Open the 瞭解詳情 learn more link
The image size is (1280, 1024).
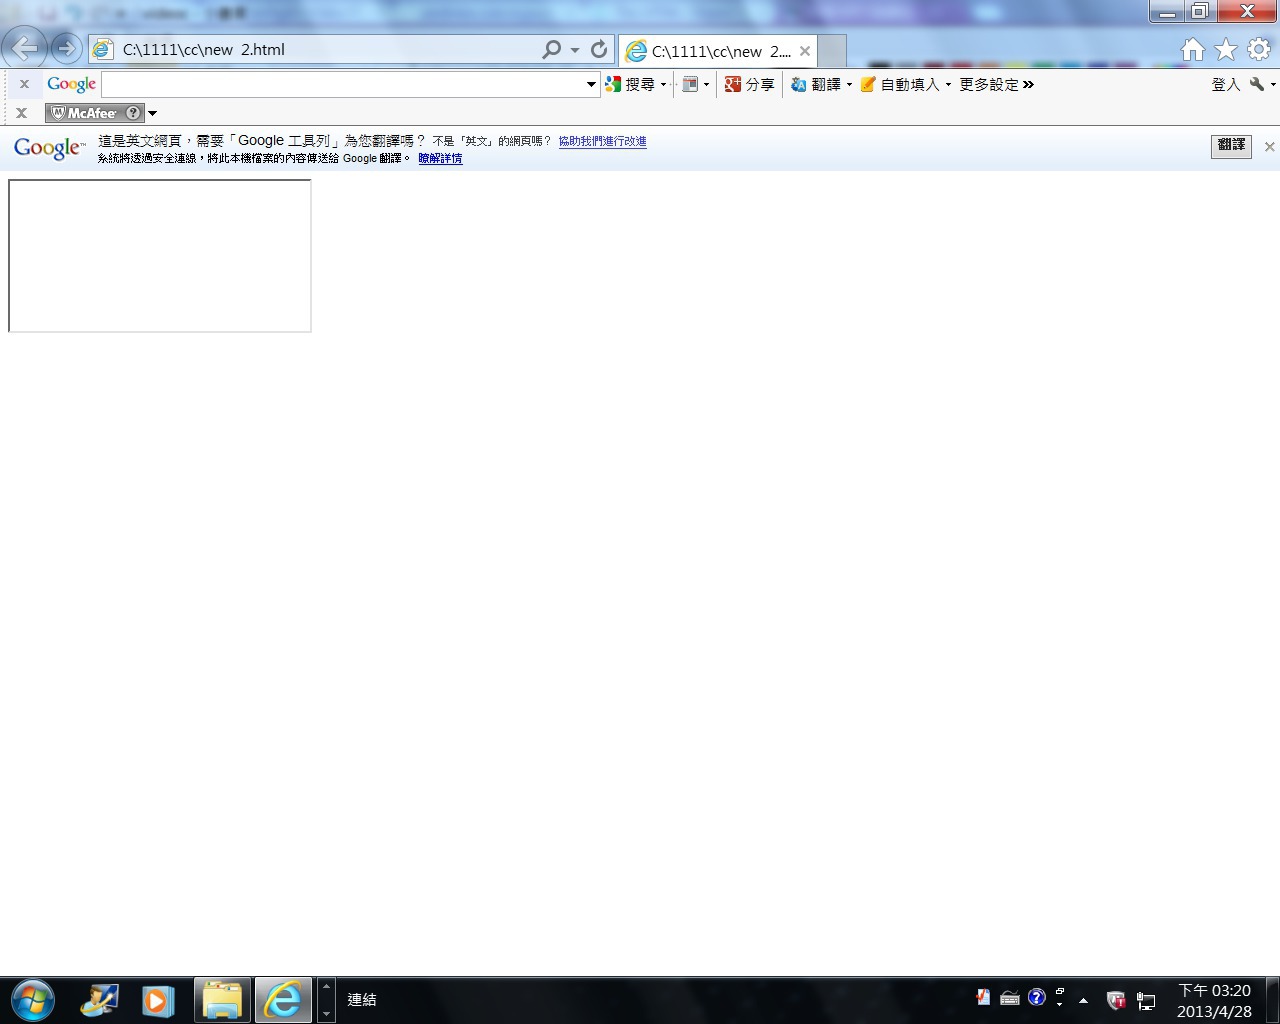pos(440,158)
